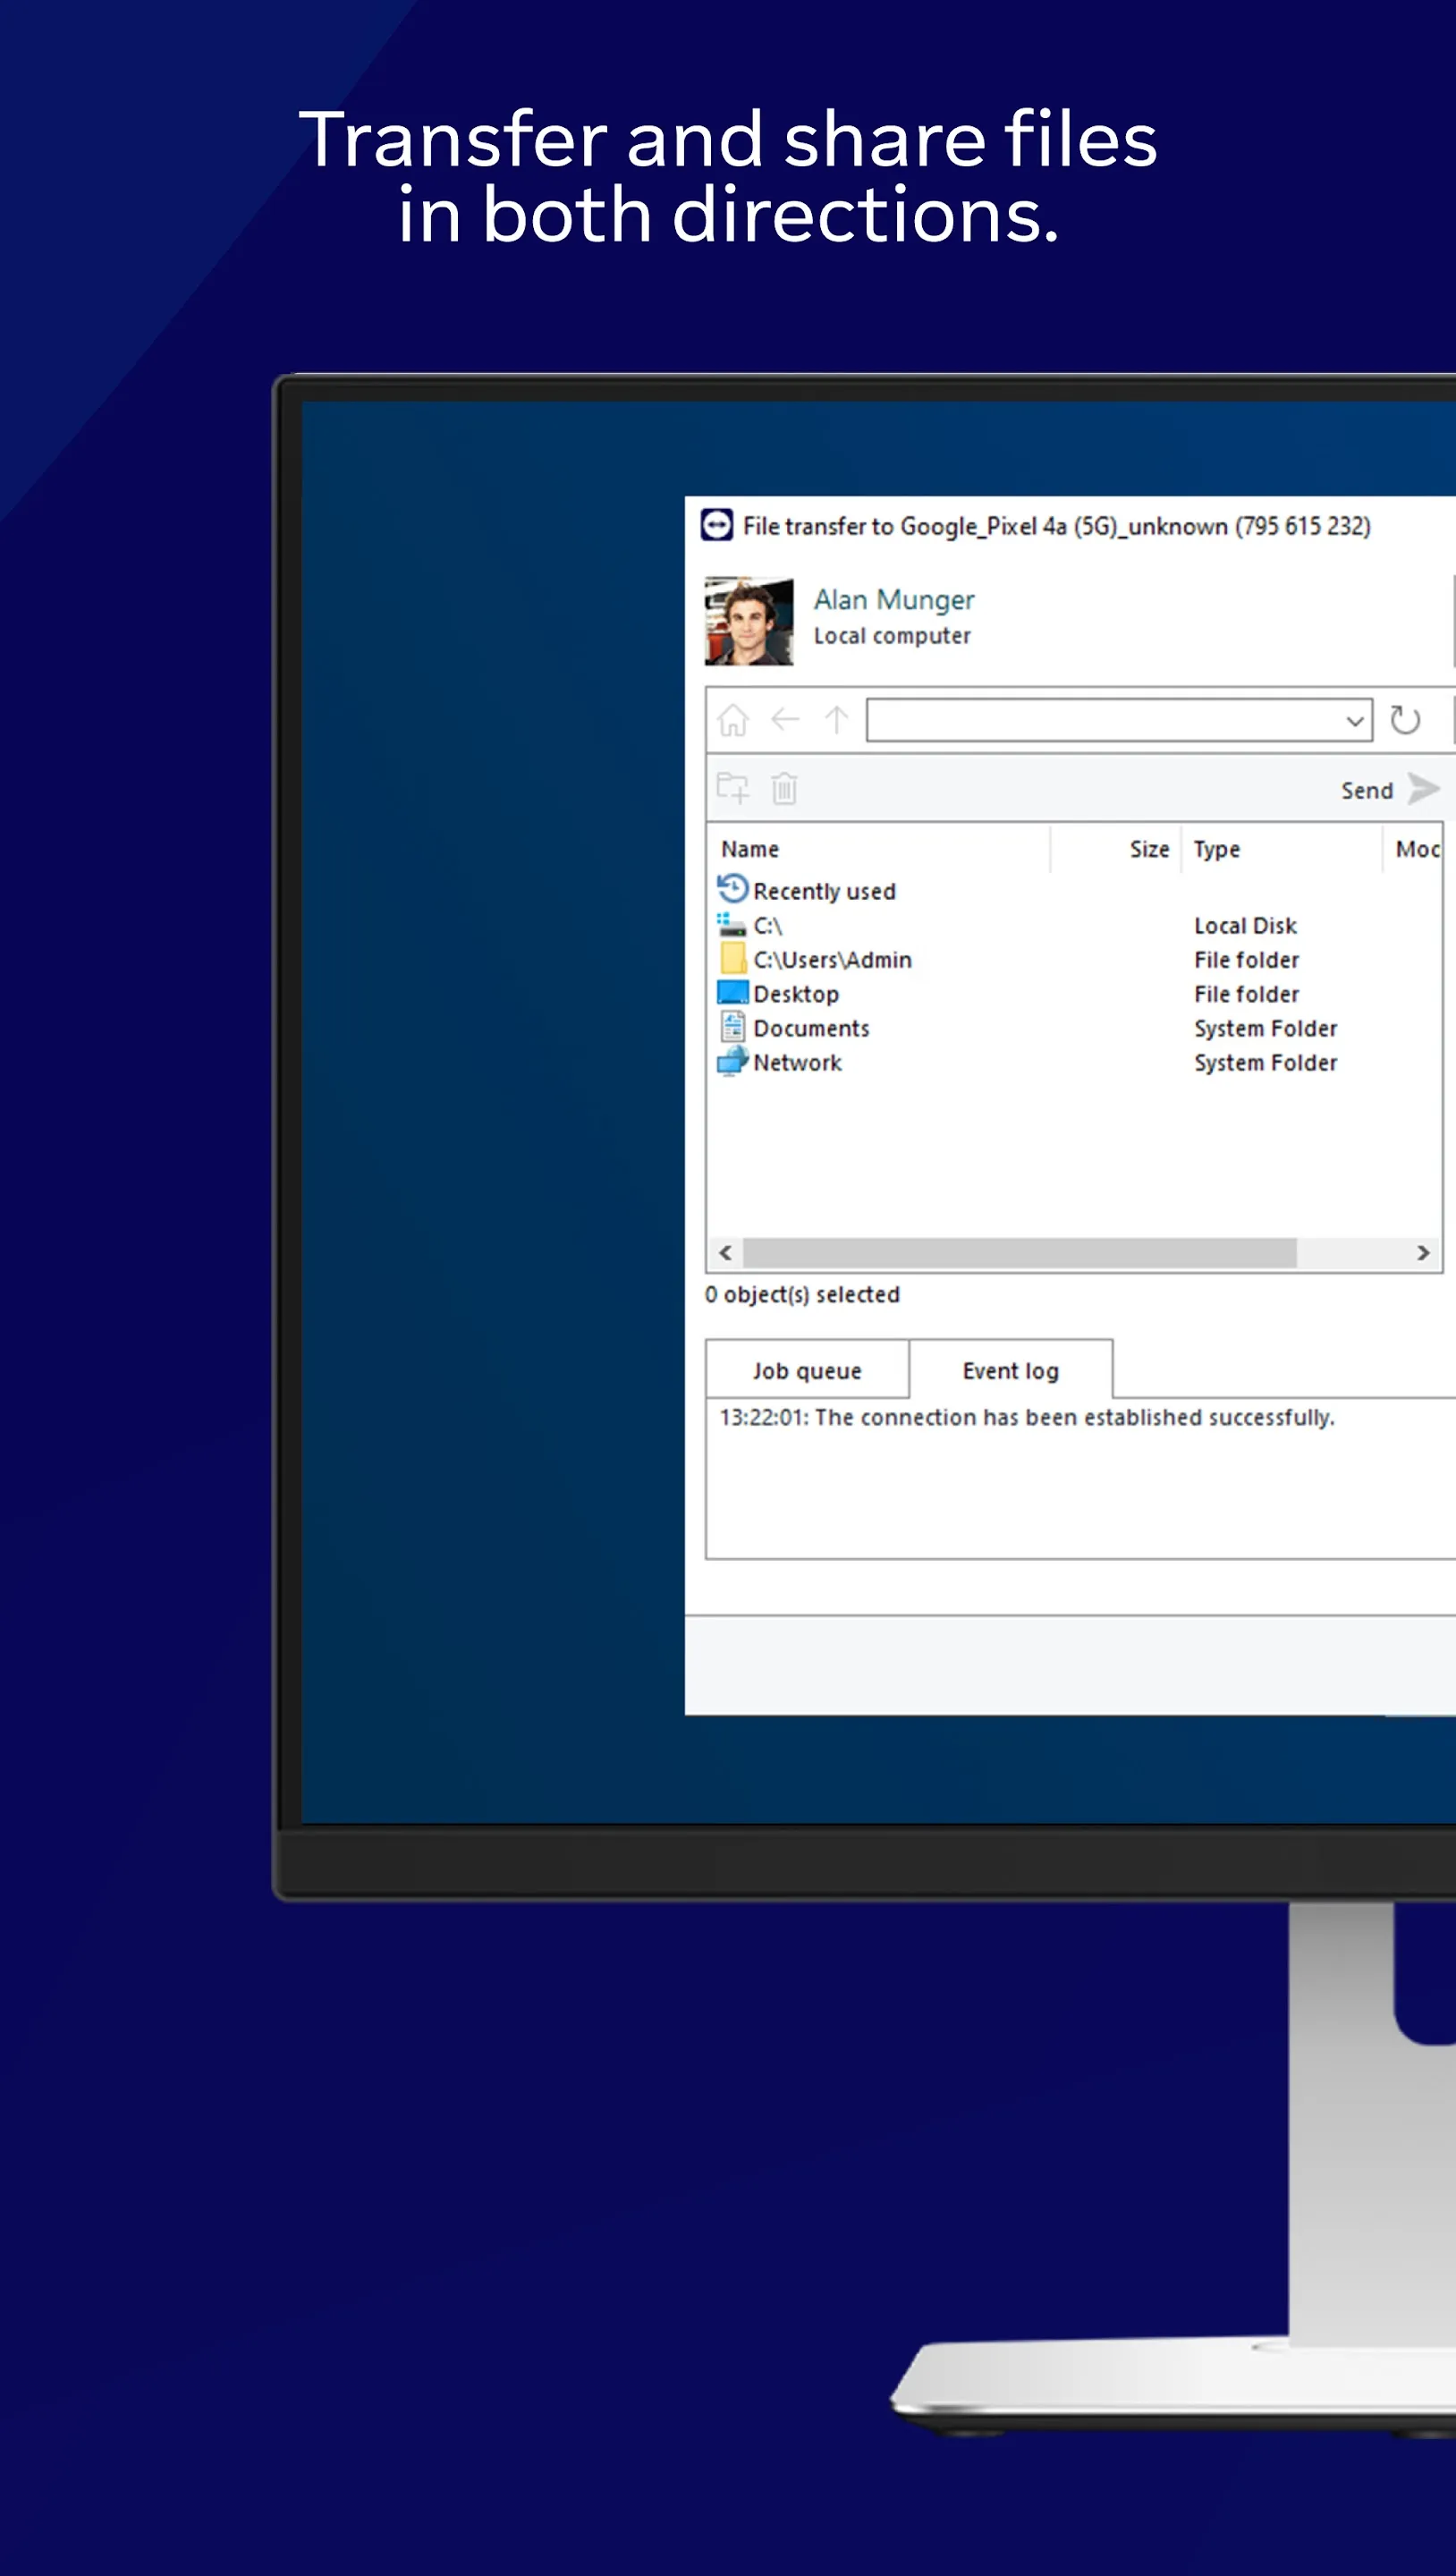
Task: Sort files by the Name column header
Action: [x=750, y=849]
